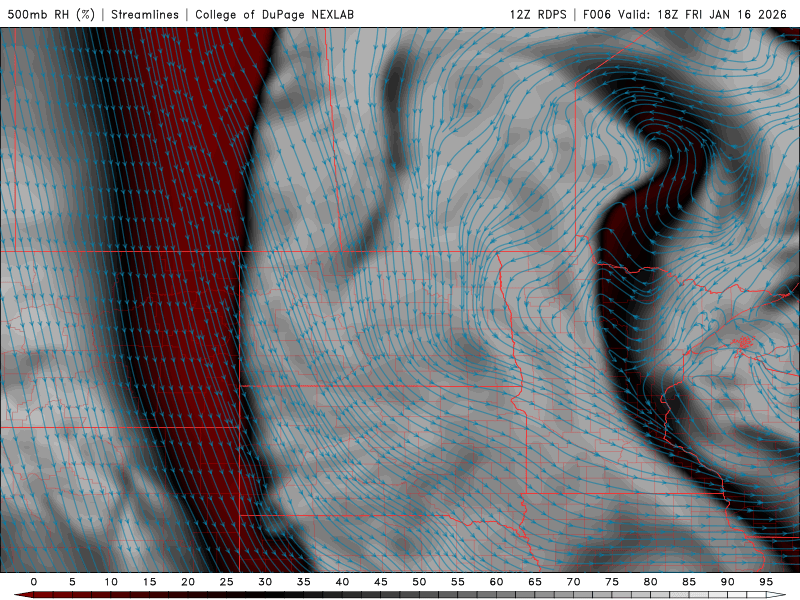Click the "35" label on the color scale

click(x=304, y=582)
